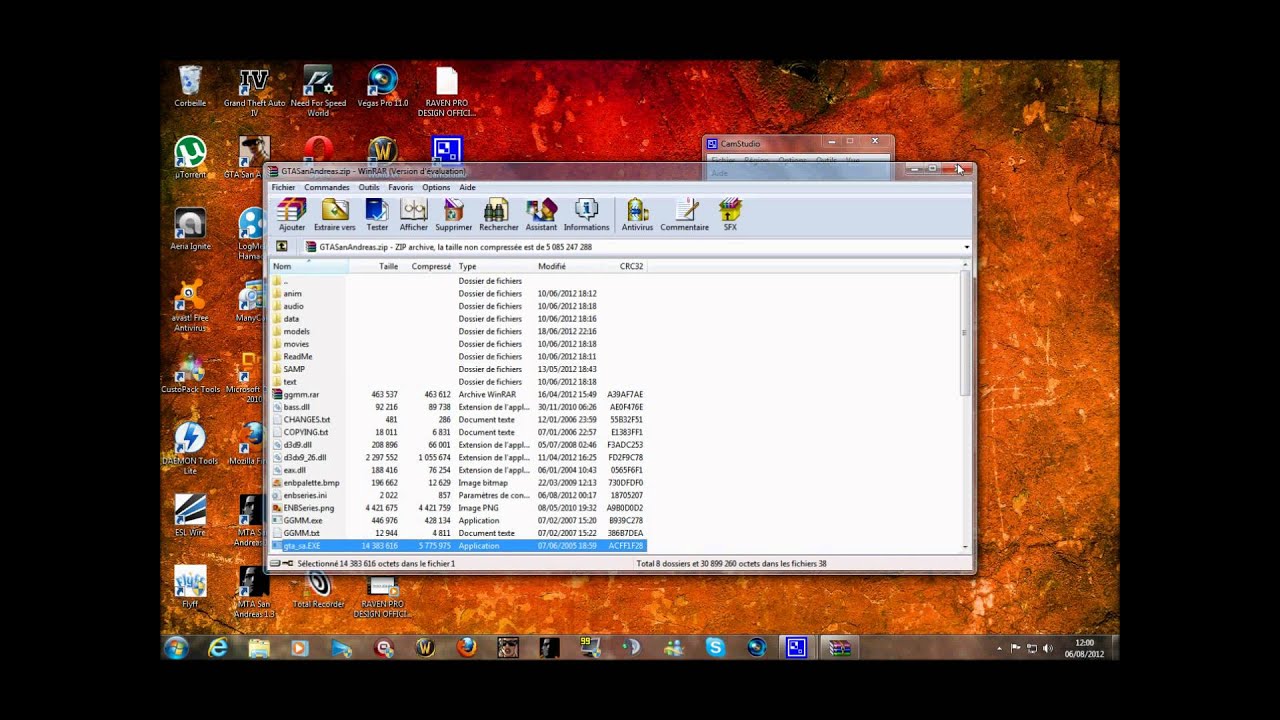Image resolution: width=1280 pixels, height=720 pixels.
Task: Open the Aeria Ignite desktop shortcut
Action: (190, 230)
